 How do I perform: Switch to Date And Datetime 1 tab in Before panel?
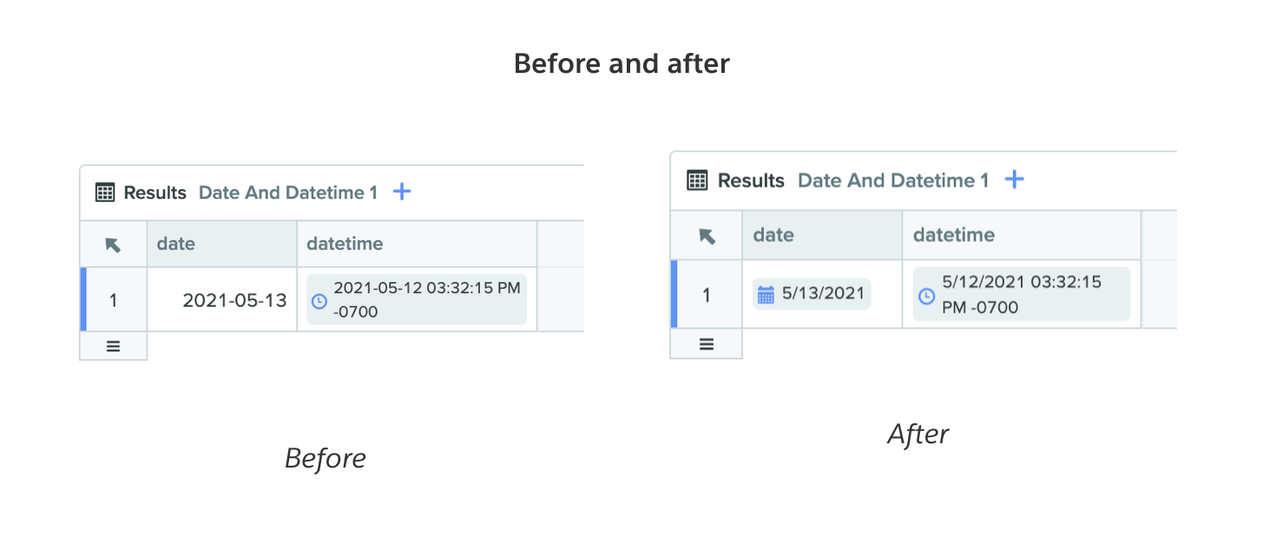click(x=288, y=192)
